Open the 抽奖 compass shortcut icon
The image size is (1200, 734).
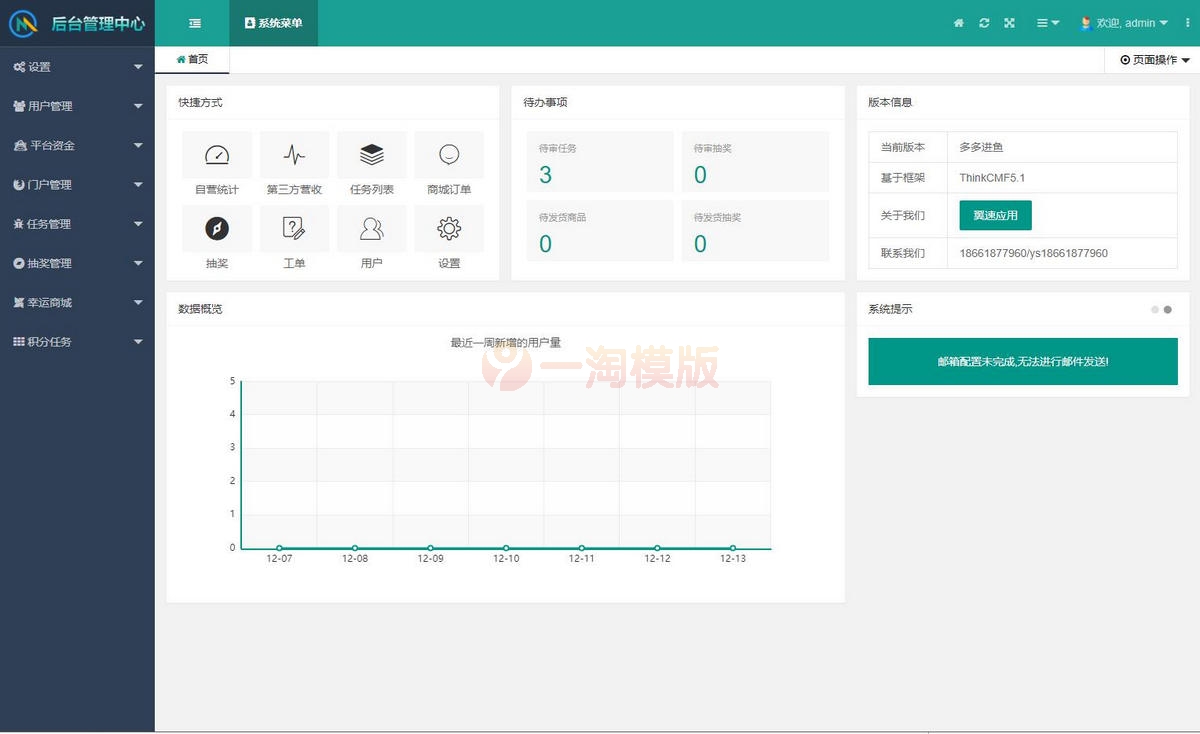(x=216, y=229)
